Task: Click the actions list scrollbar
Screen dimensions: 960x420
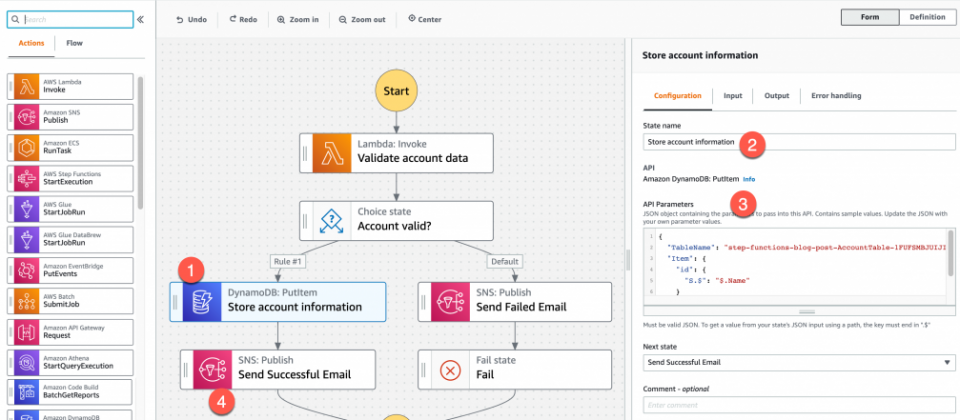Action: pyautogui.click(x=141, y=142)
